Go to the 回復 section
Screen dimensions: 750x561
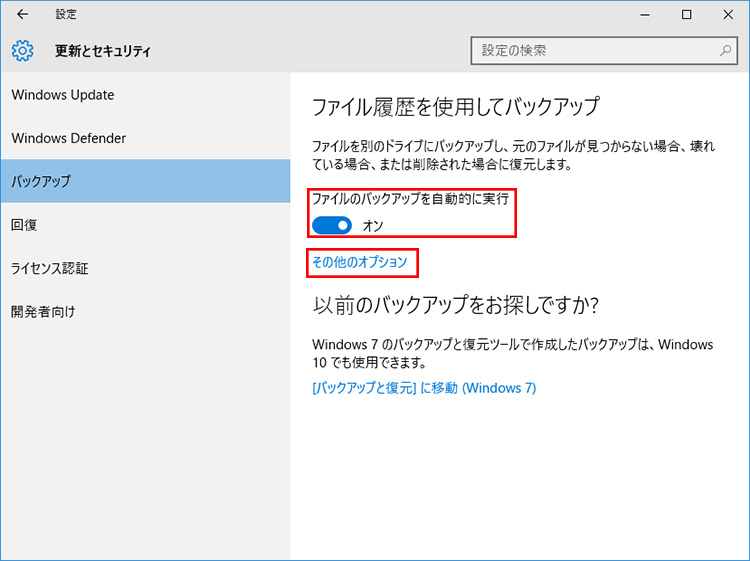25,225
